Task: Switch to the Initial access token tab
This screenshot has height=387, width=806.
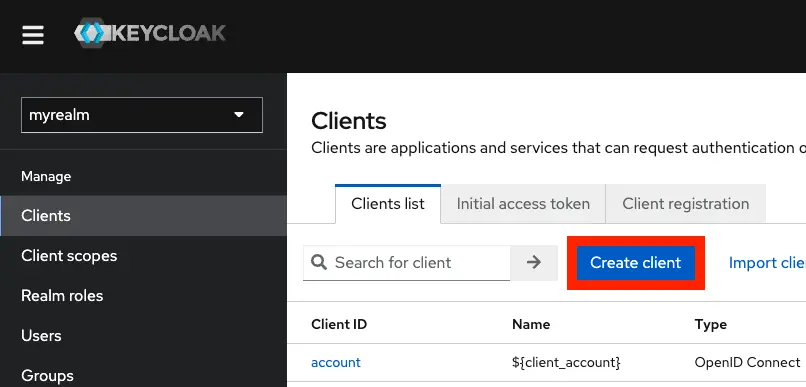Action: click(x=523, y=204)
